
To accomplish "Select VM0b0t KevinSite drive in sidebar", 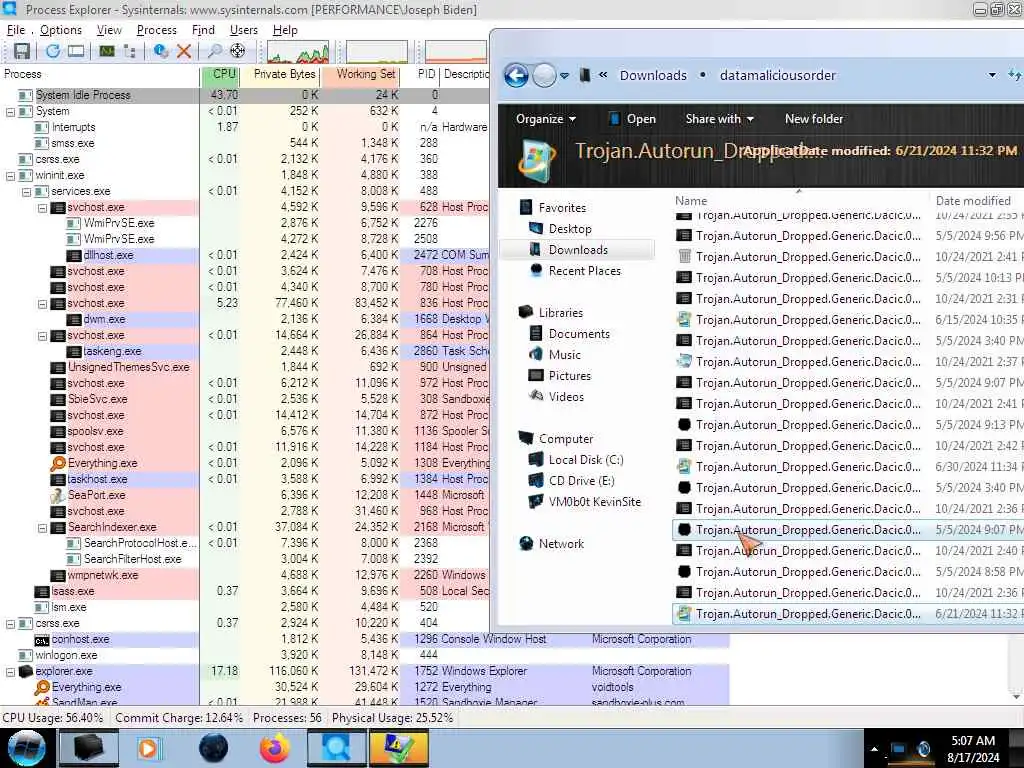I will tap(594, 502).
